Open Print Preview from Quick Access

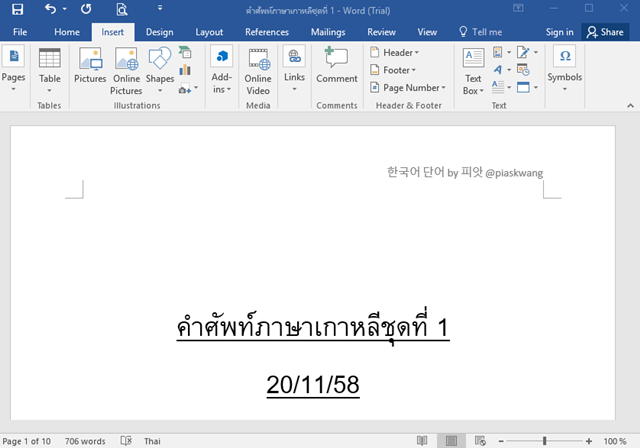coord(122,9)
